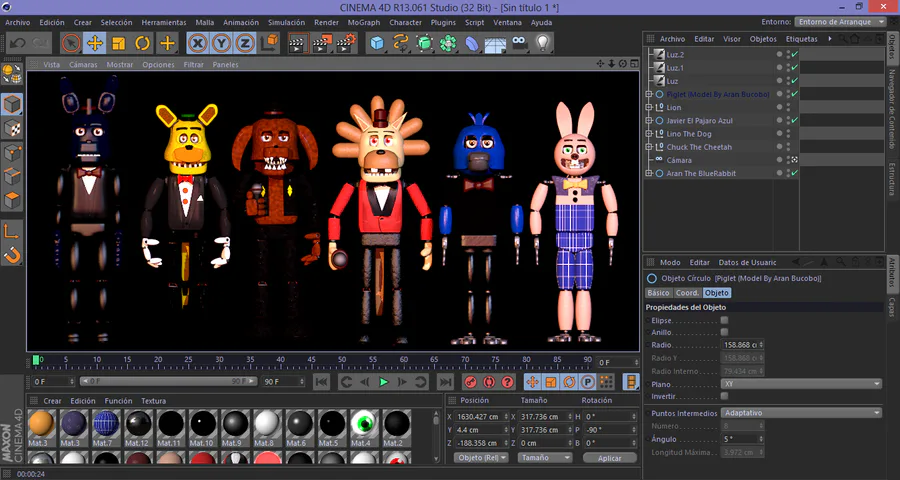This screenshot has width=900, height=480.
Task: Open the Archivo menu
Action: point(18,22)
